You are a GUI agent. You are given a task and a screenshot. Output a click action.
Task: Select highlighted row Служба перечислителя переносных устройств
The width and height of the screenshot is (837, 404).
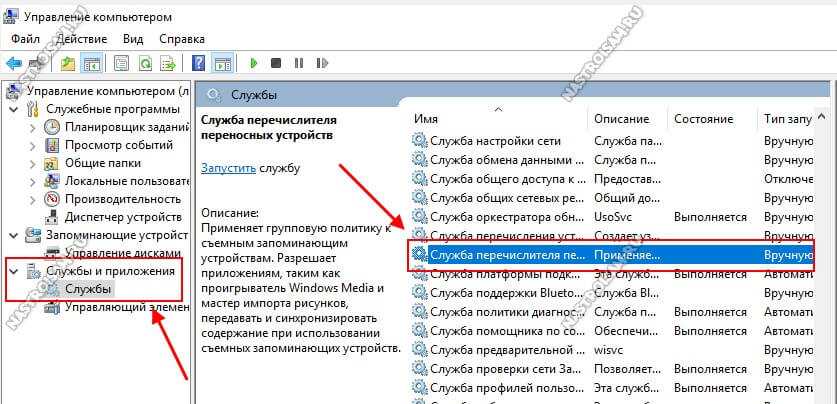613,255
